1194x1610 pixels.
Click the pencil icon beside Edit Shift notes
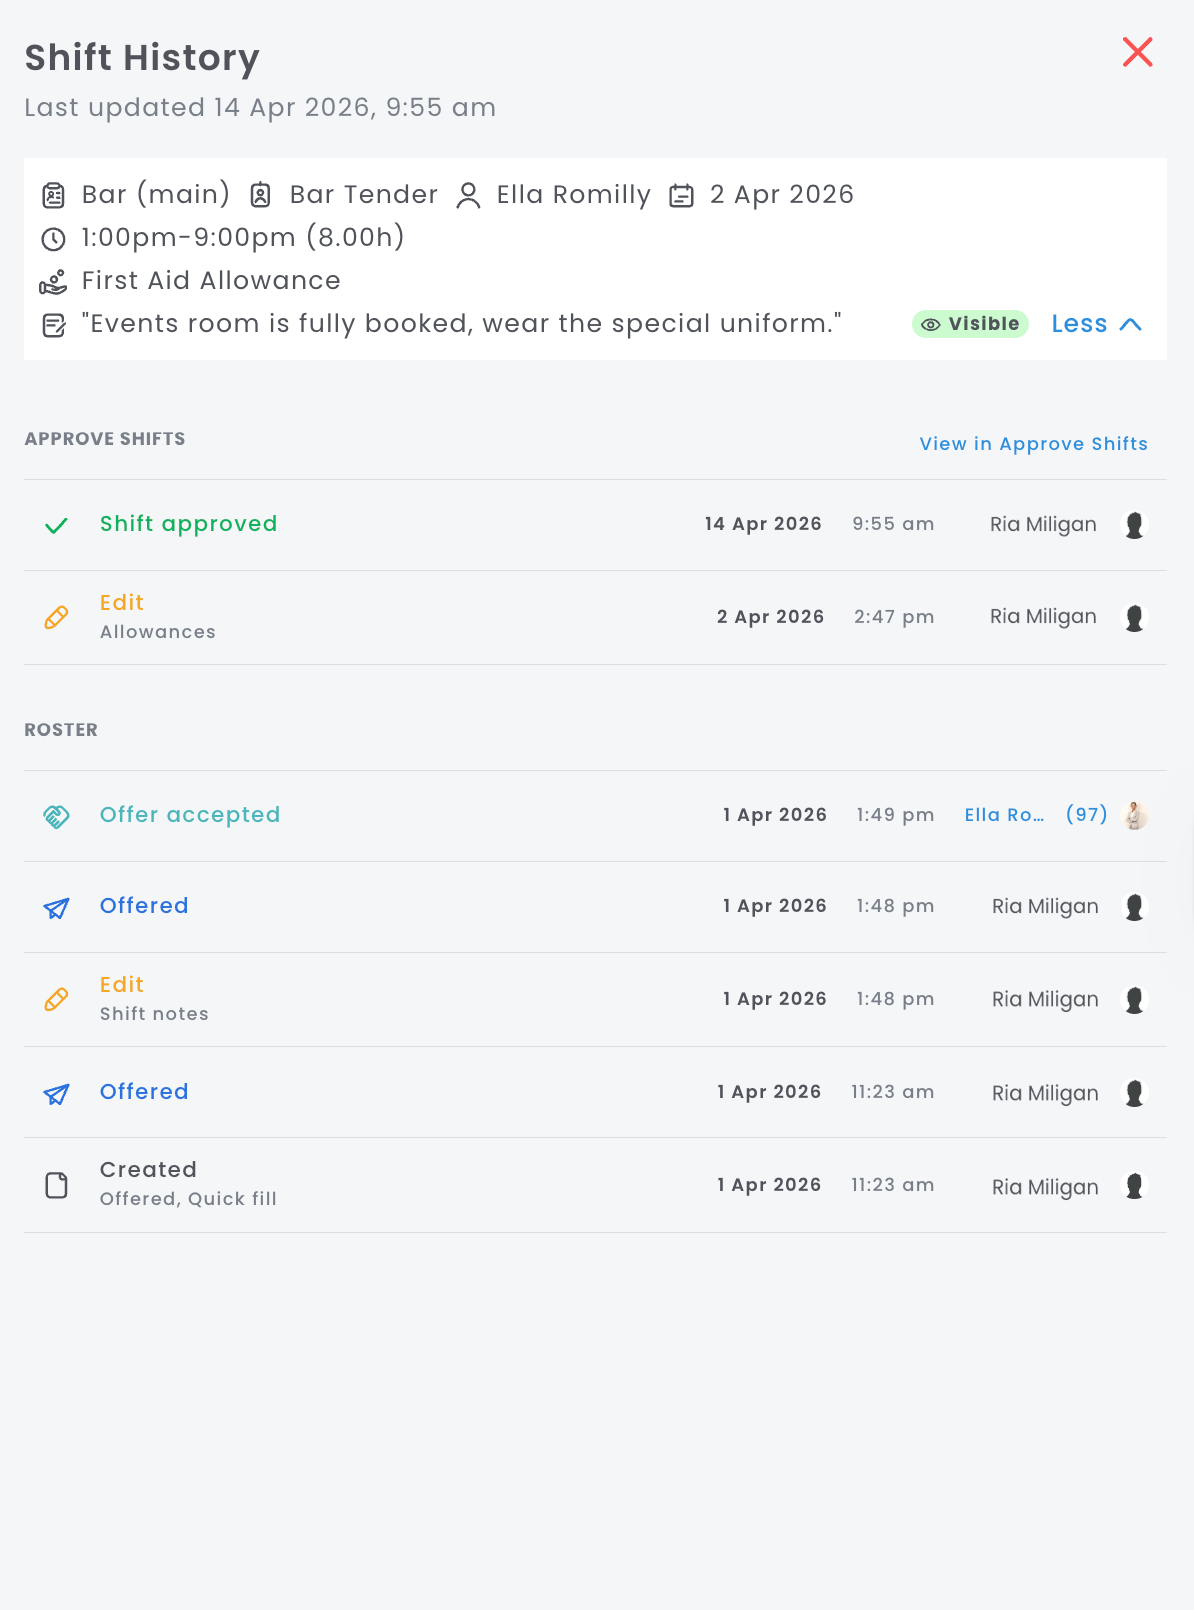56,1000
